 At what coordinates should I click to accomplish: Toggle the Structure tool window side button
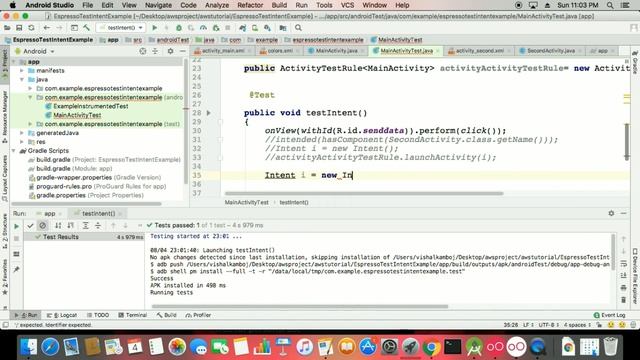(x=4, y=231)
